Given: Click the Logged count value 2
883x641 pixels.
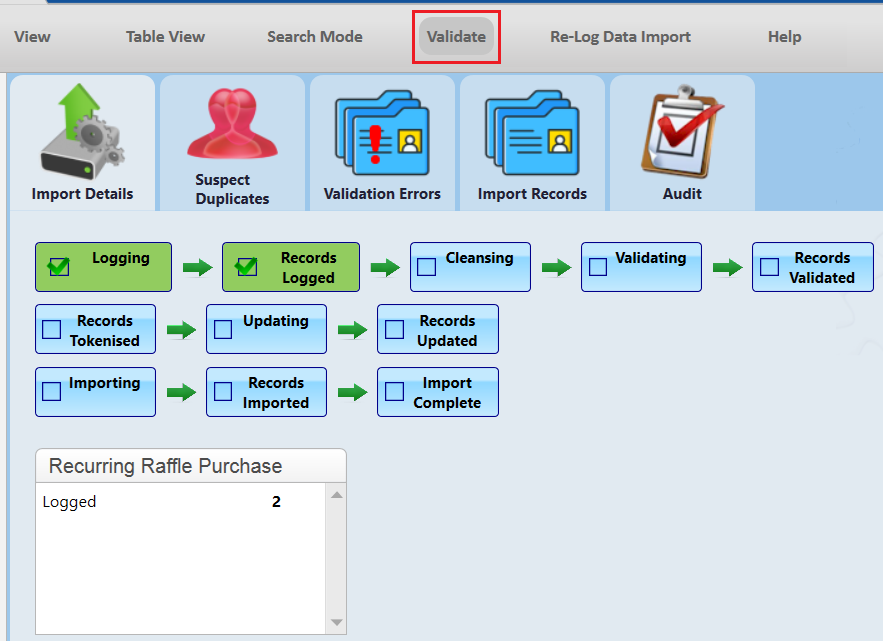Looking at the screenshot, I should [276, 502].
